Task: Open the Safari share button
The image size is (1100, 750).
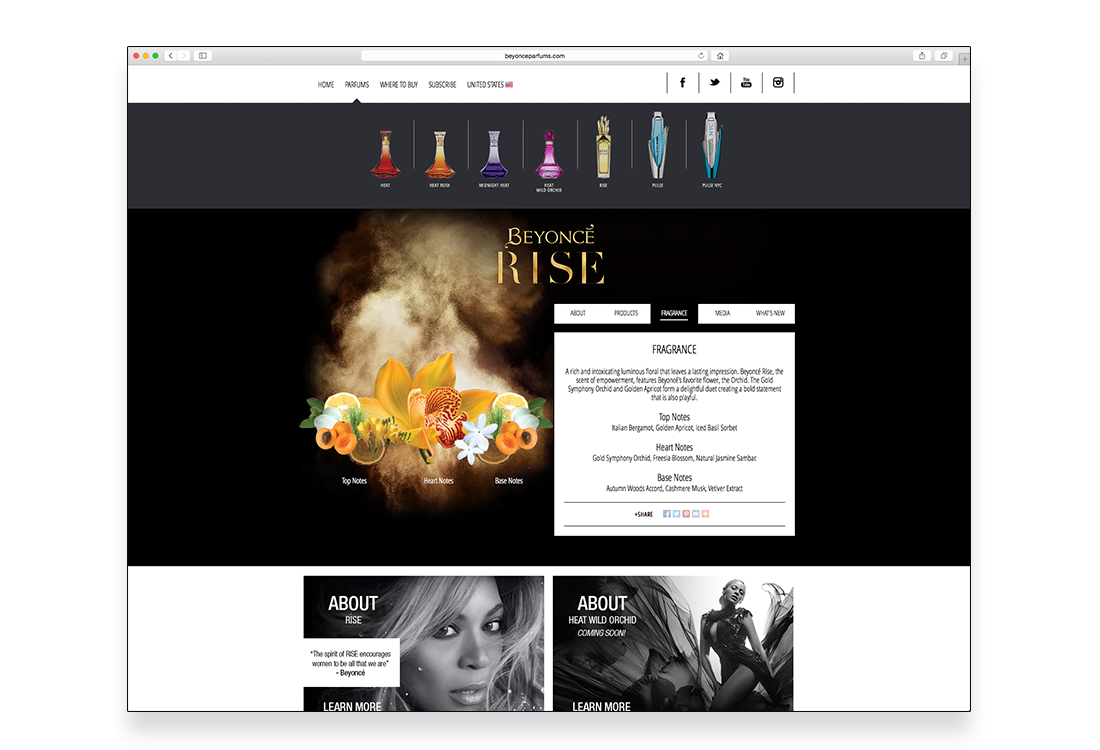Action: pos(922,55)
